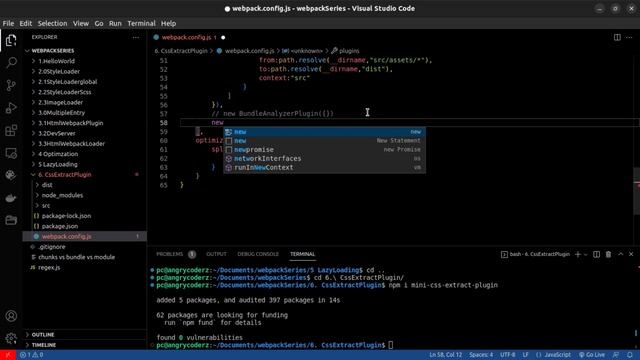
Task: Open Explorer Views and More Actions ellipsis
Action: pos(136,37)
